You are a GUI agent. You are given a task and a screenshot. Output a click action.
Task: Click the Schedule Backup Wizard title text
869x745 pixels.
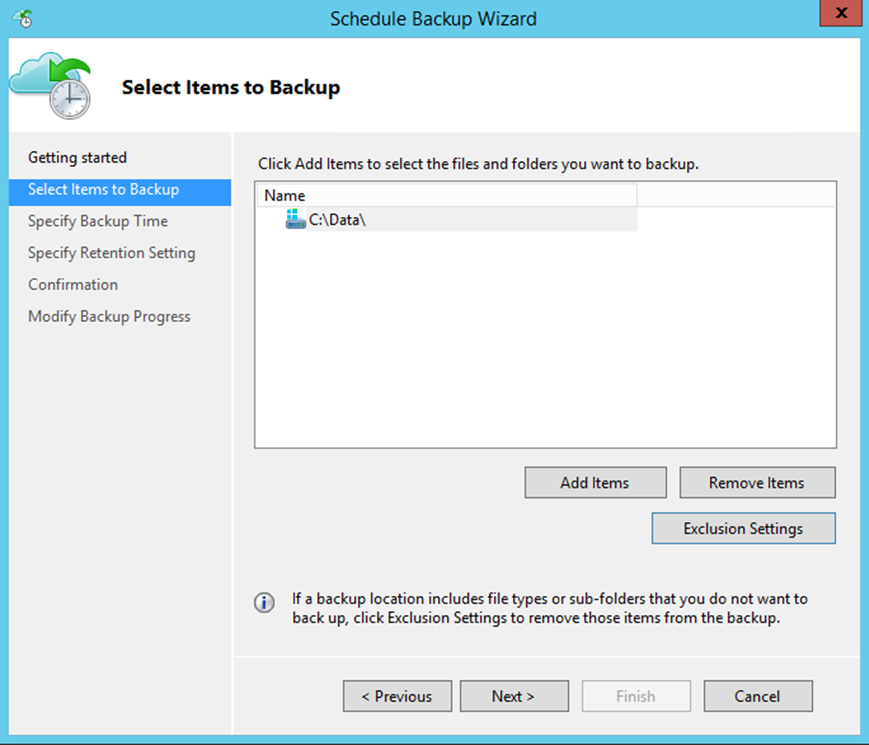tap(433, 19)
